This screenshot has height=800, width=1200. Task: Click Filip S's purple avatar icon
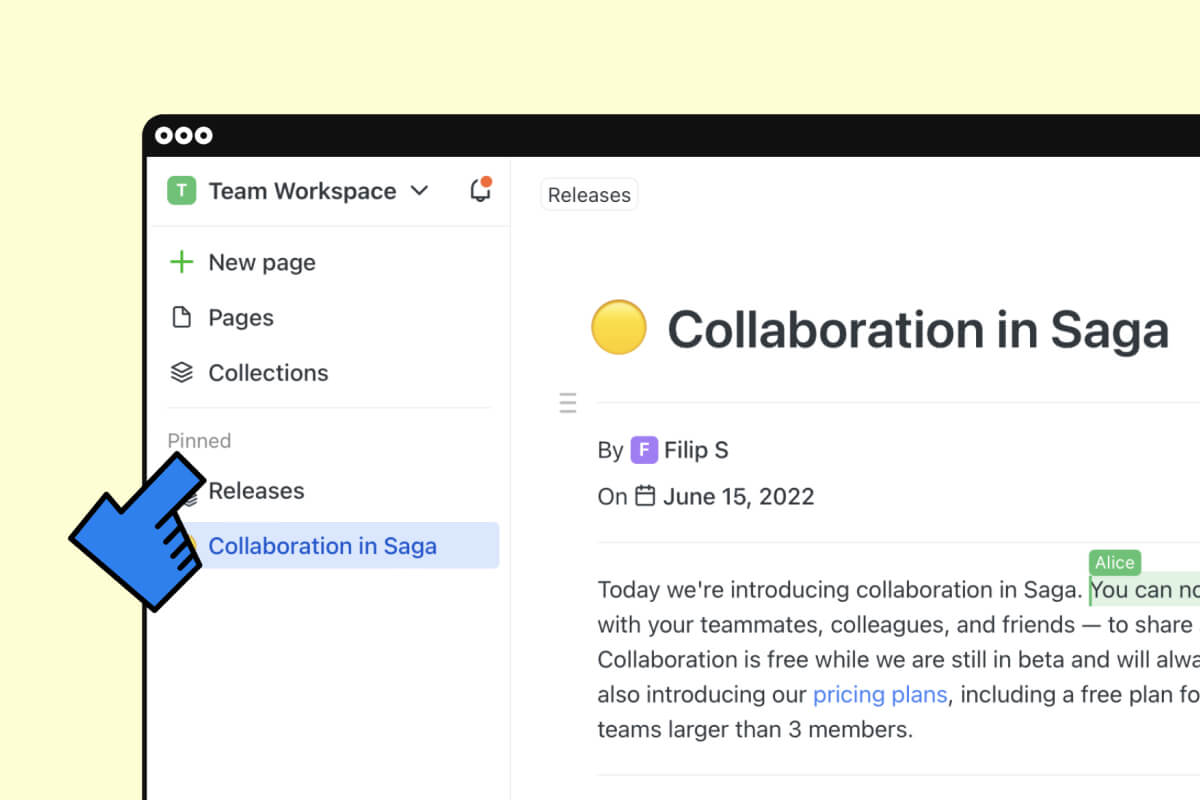click(x=644, y=450)
